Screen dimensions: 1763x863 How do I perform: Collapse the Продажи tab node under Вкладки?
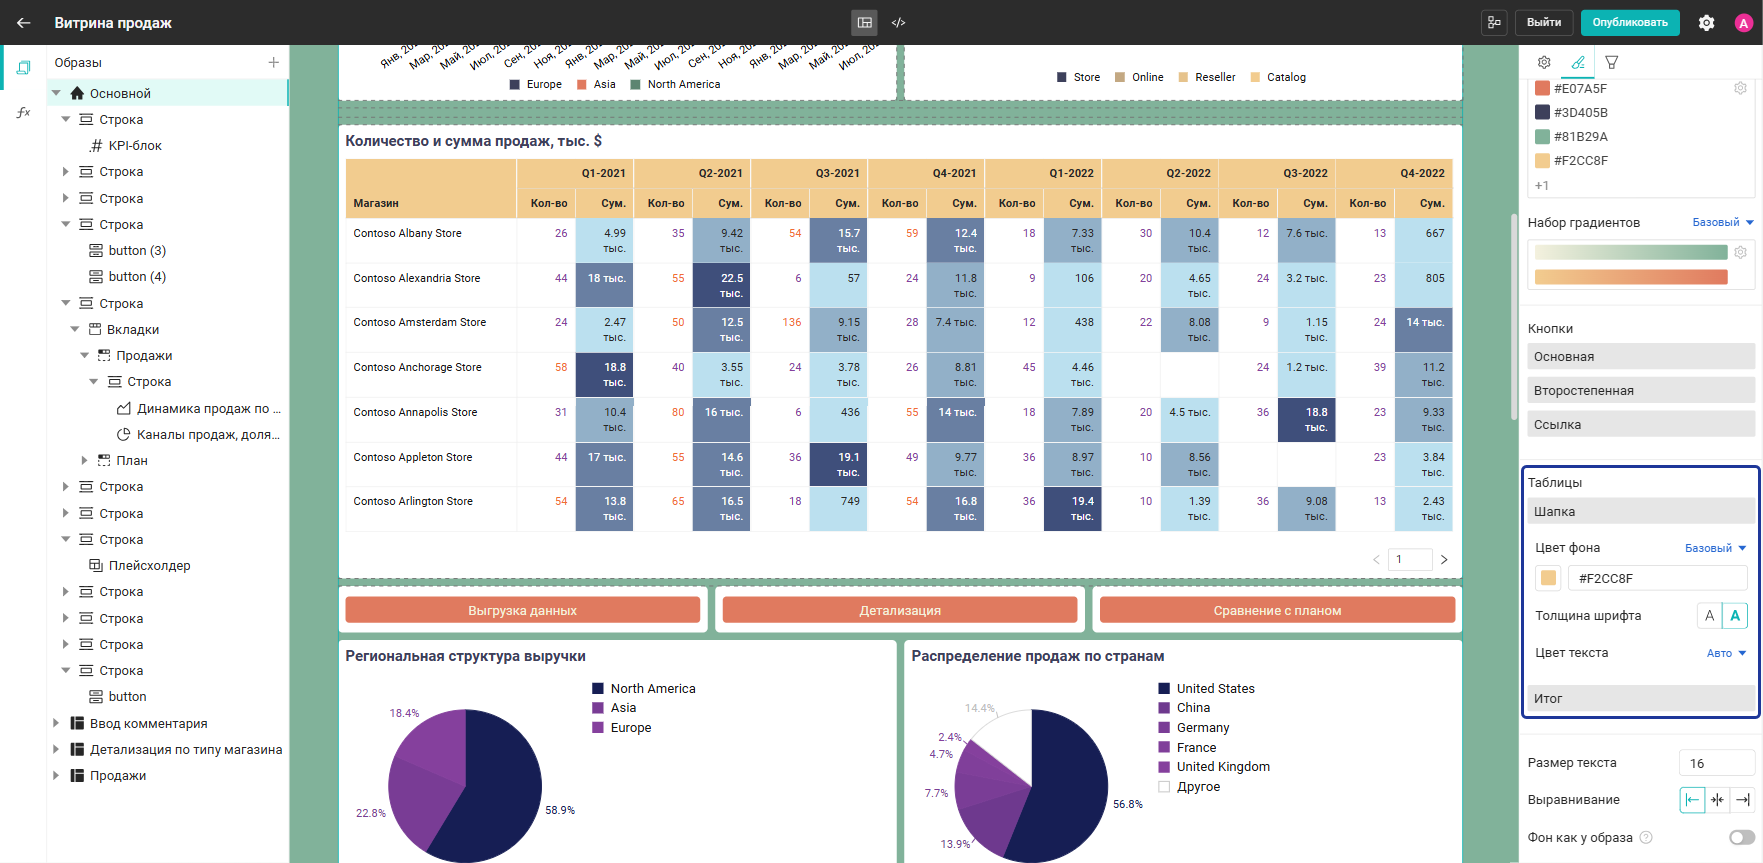(85, 356)
